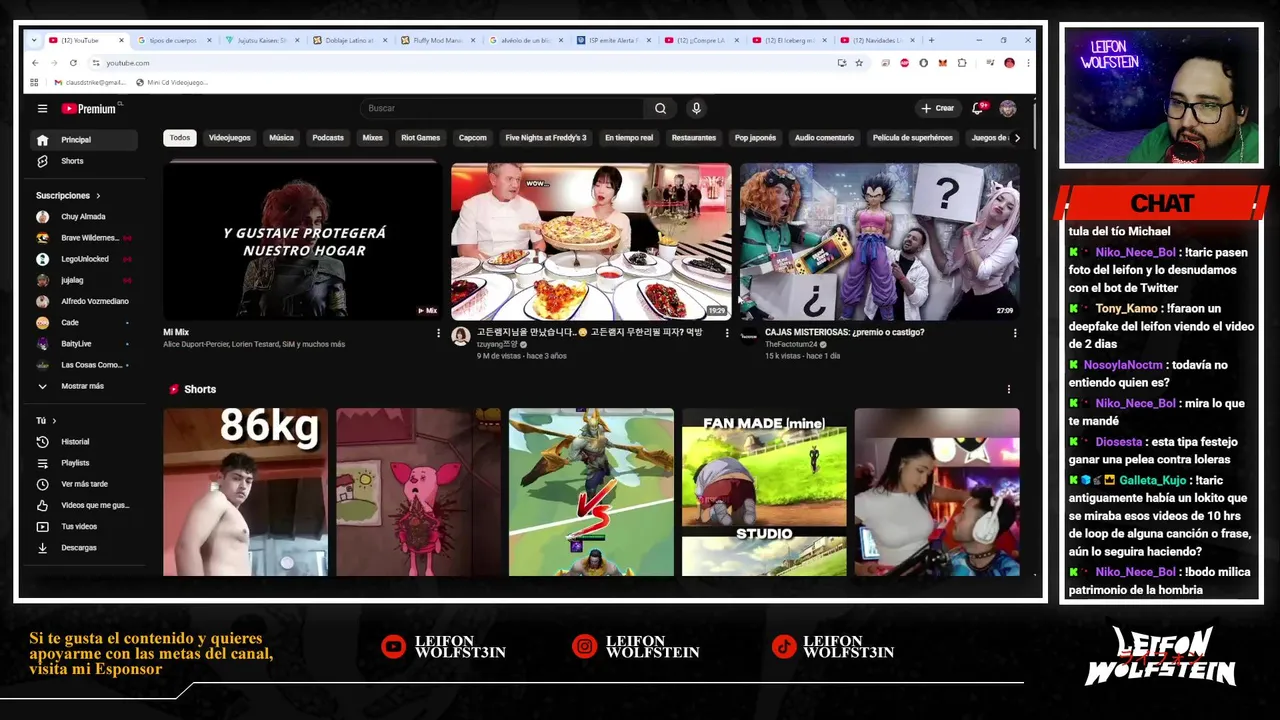Viewport: 1280px width, 720px height.
Task: Open the FAN MADE (mine) Short
Action: point(764,492)
